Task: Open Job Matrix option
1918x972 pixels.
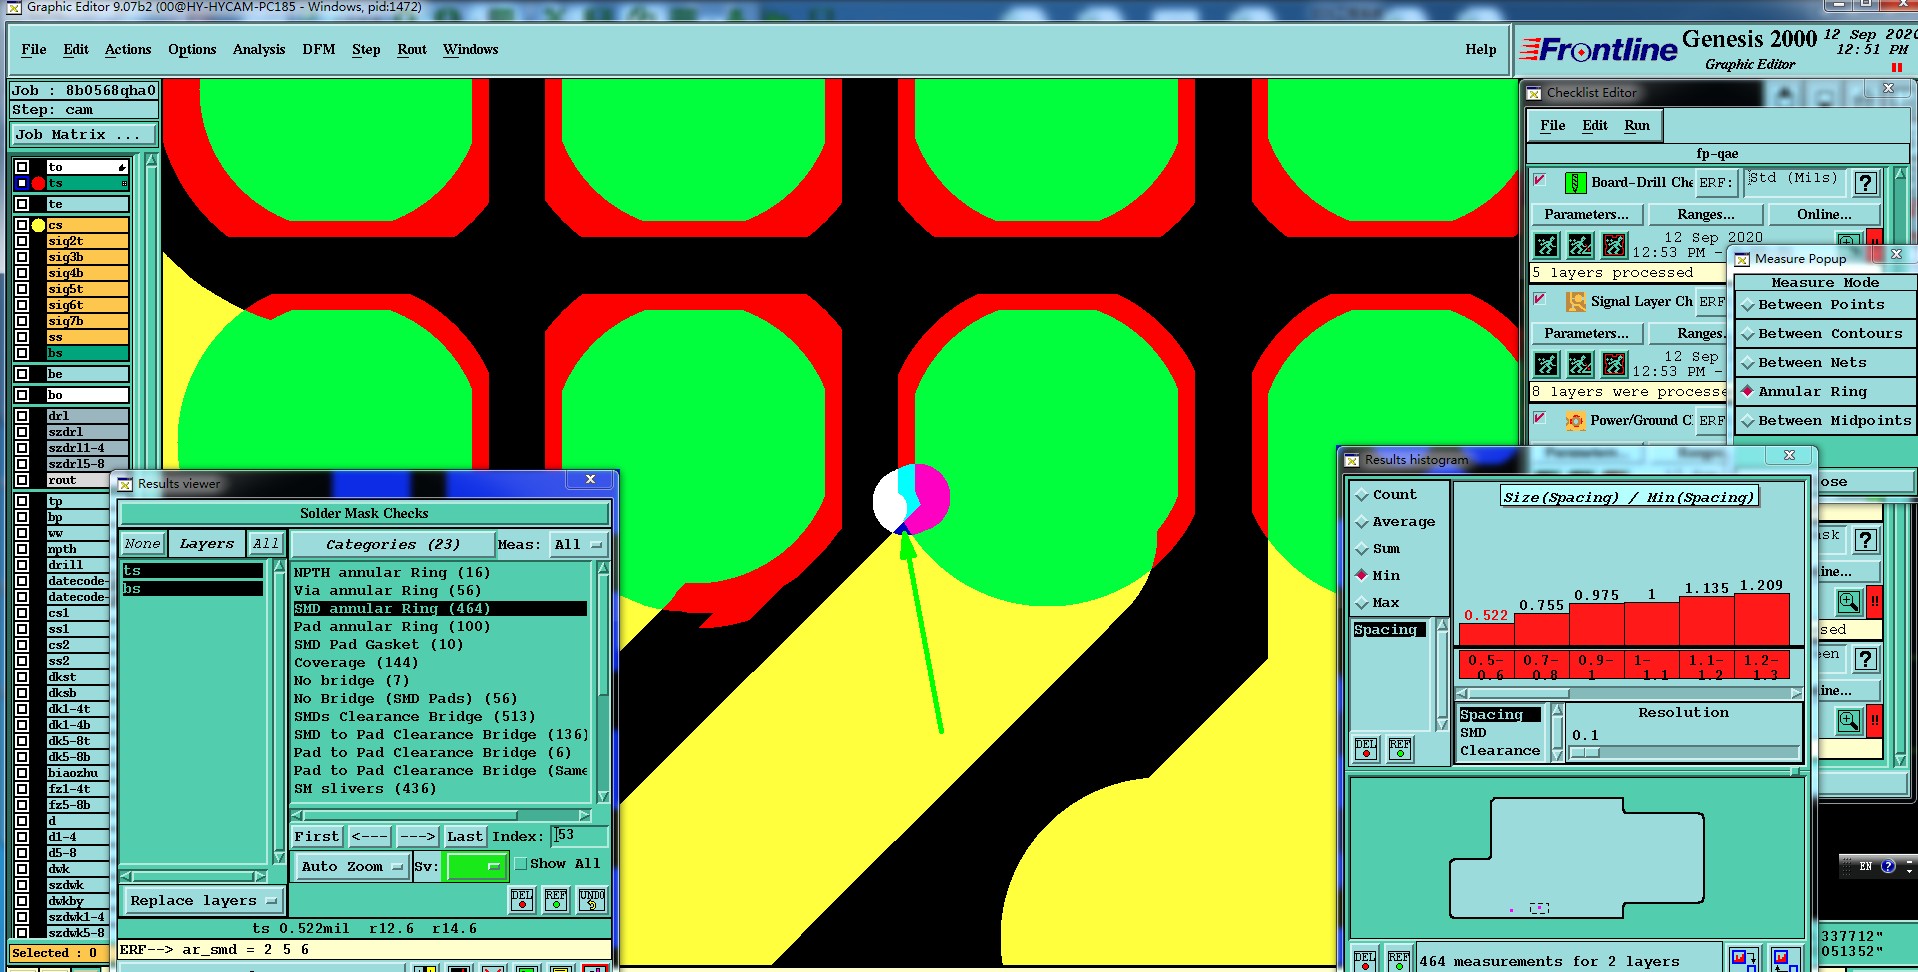Action: pyautogui.click(x=84, y=135)
